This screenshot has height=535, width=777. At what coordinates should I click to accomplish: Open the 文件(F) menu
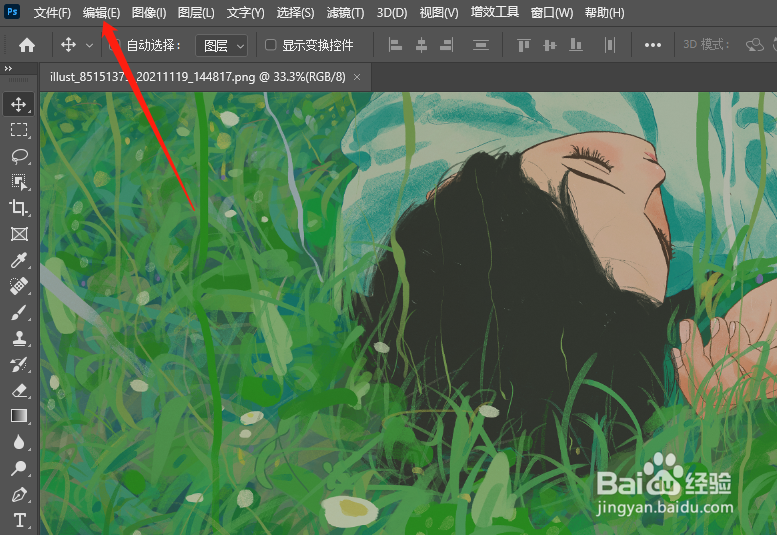[52, 12]
